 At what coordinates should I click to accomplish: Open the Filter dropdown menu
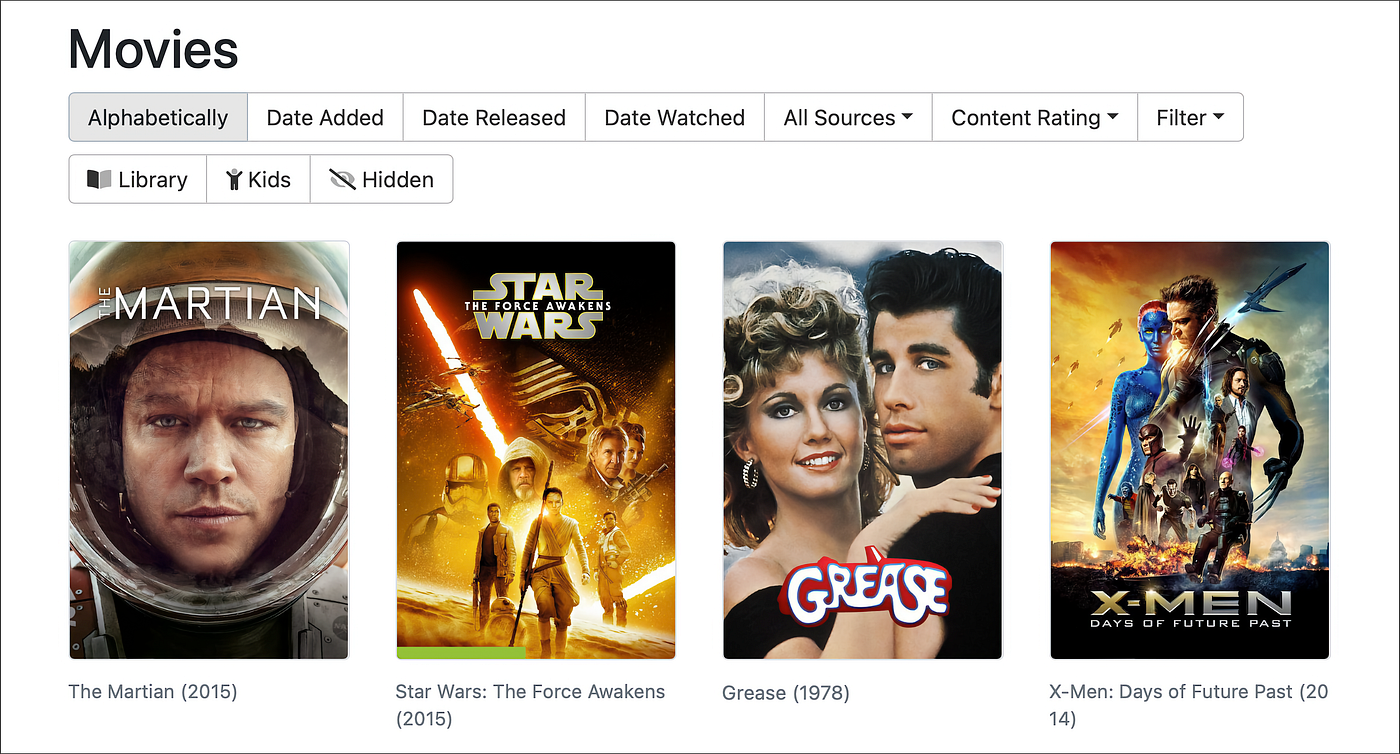click(x=1190, y=117)
